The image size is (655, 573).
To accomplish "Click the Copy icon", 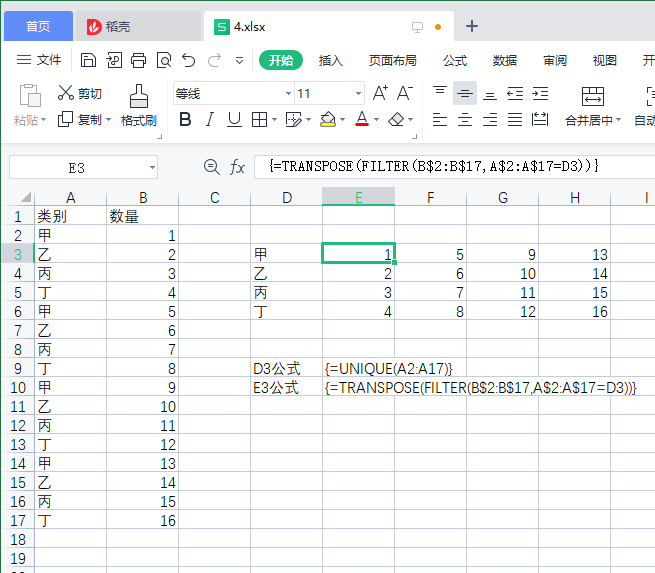I will coord(65,119).
